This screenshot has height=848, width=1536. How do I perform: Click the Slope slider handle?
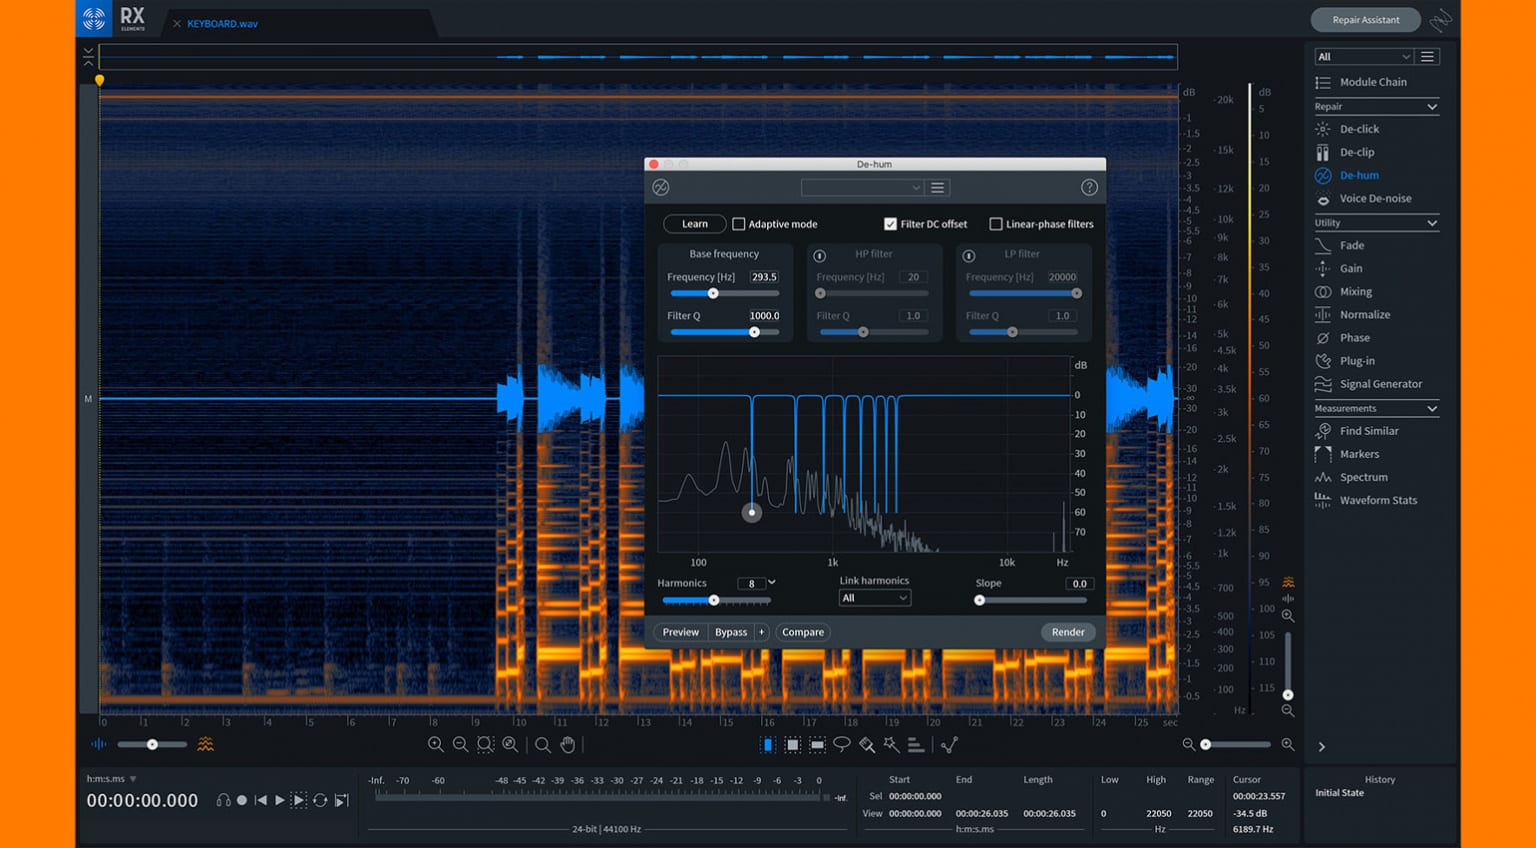(980, 600)
